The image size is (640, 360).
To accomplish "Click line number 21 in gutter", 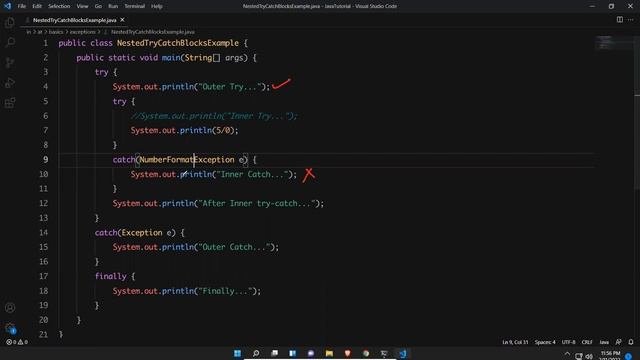I will pos(44,335).
